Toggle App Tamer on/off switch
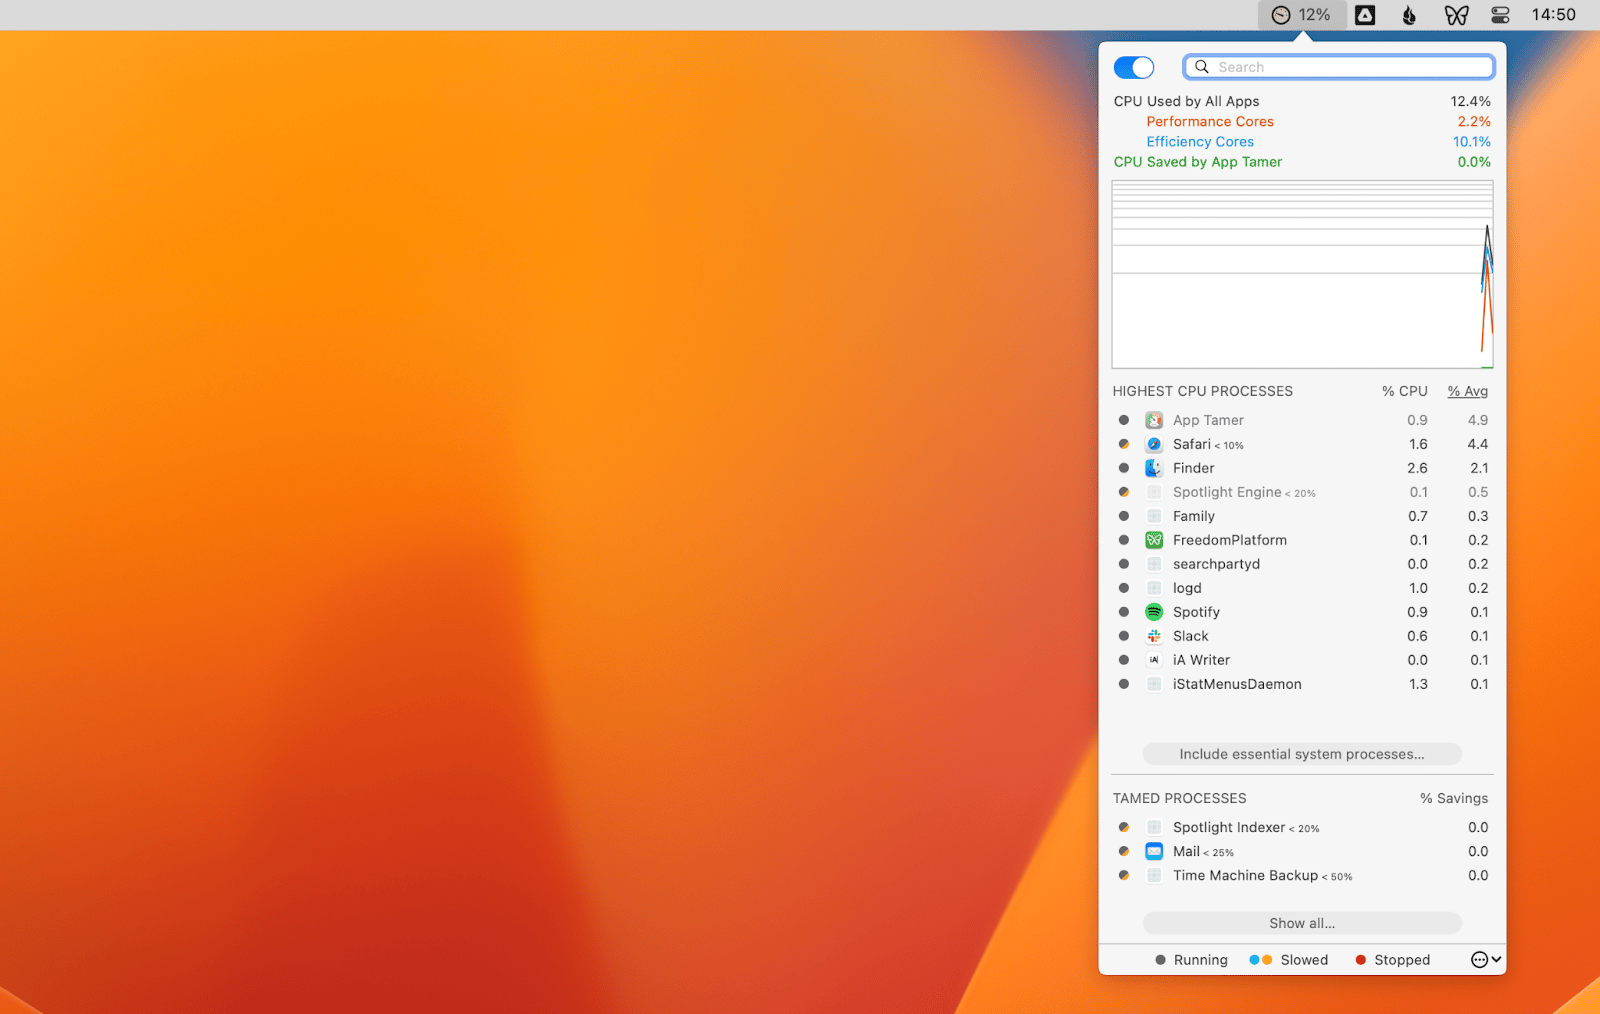 click(1134, 67)
